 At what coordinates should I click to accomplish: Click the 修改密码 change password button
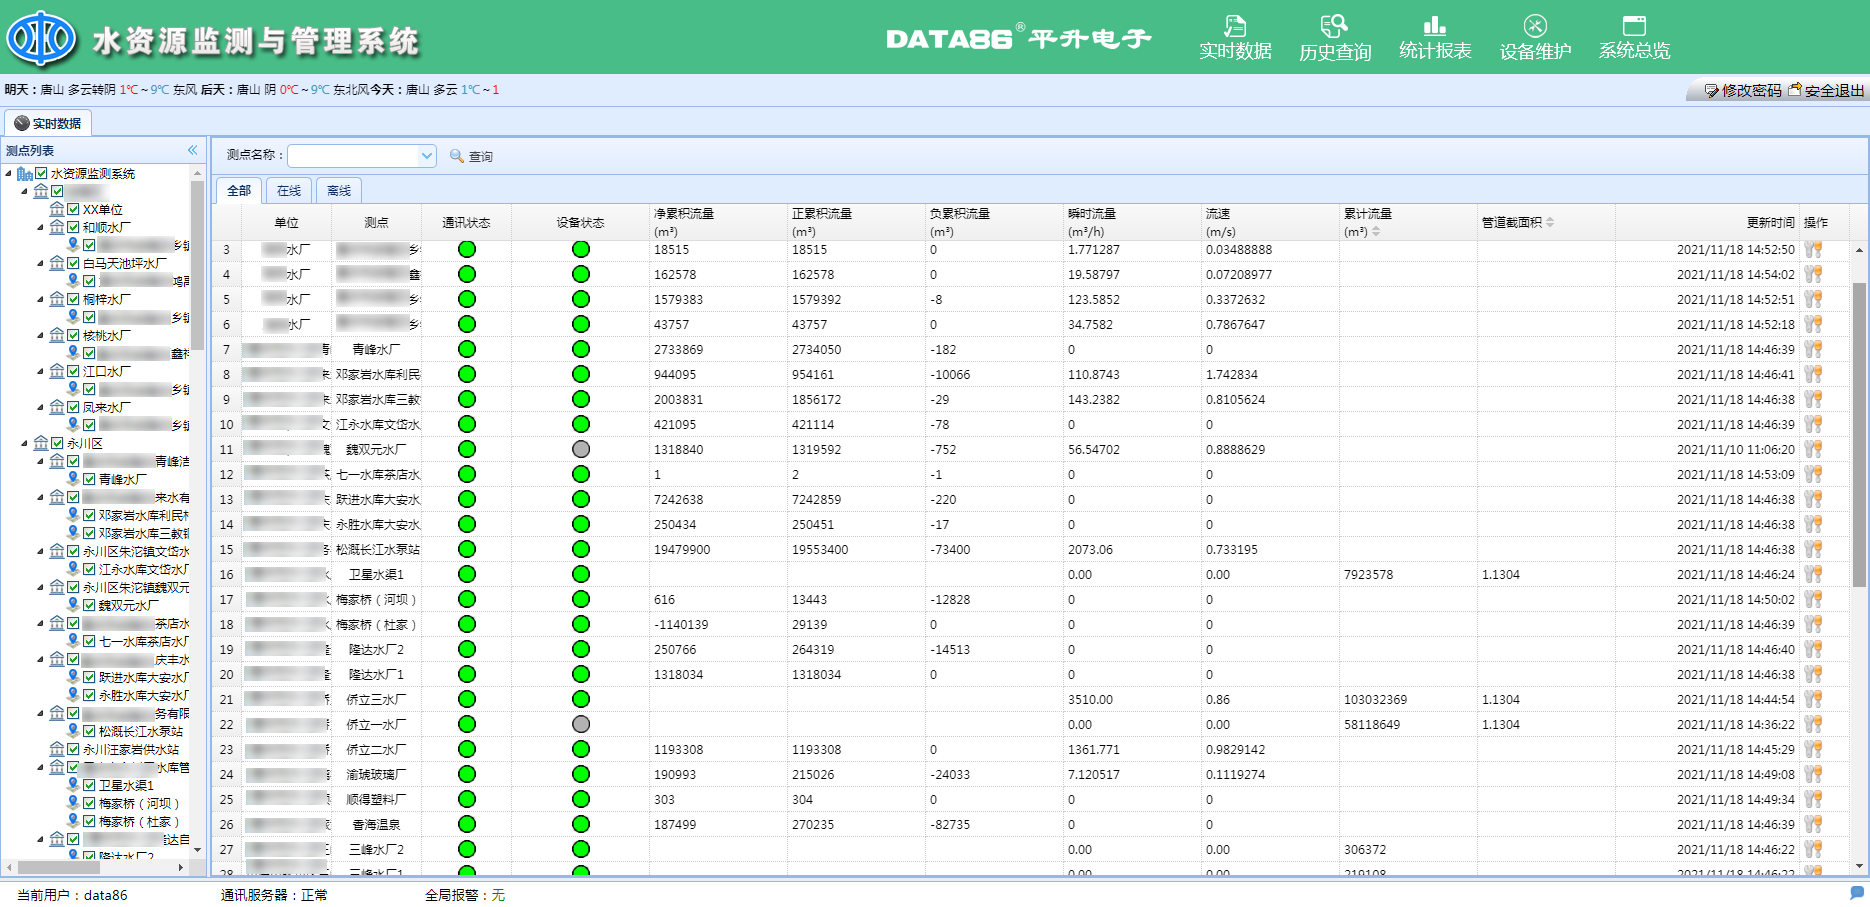pos(1743,91)
